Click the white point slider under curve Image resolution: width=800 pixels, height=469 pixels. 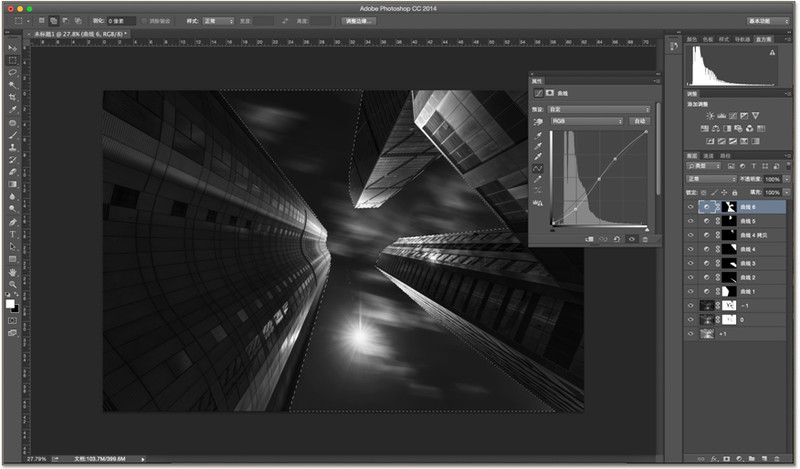647,230
